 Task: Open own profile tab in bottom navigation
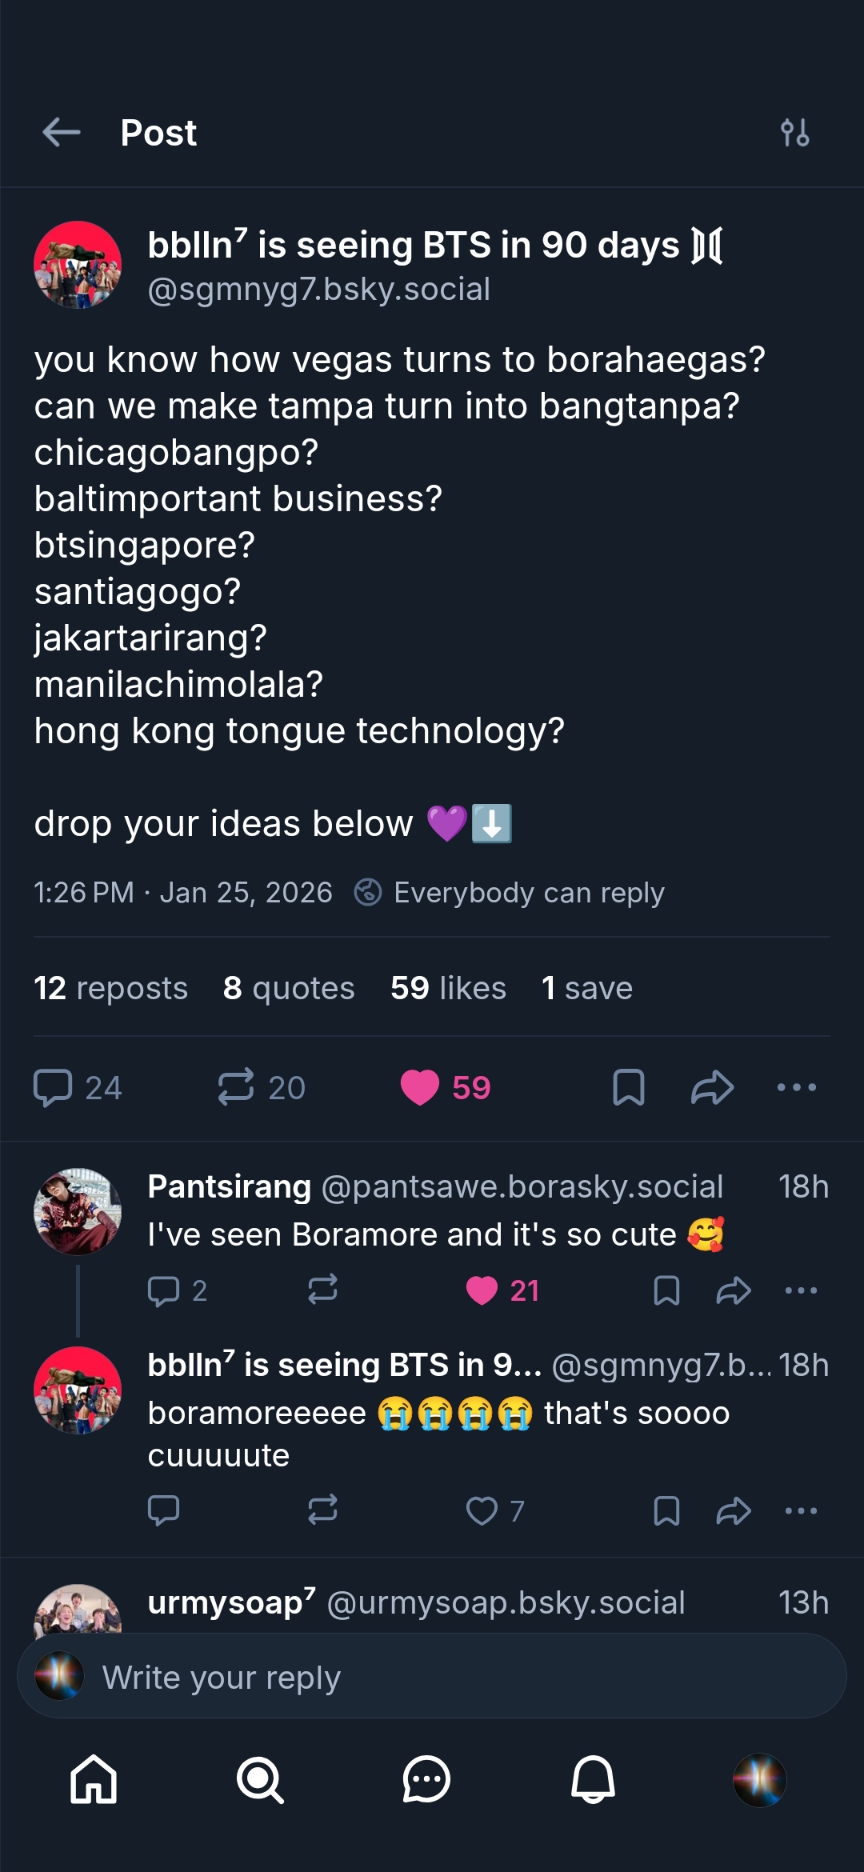click(760, 1780)
